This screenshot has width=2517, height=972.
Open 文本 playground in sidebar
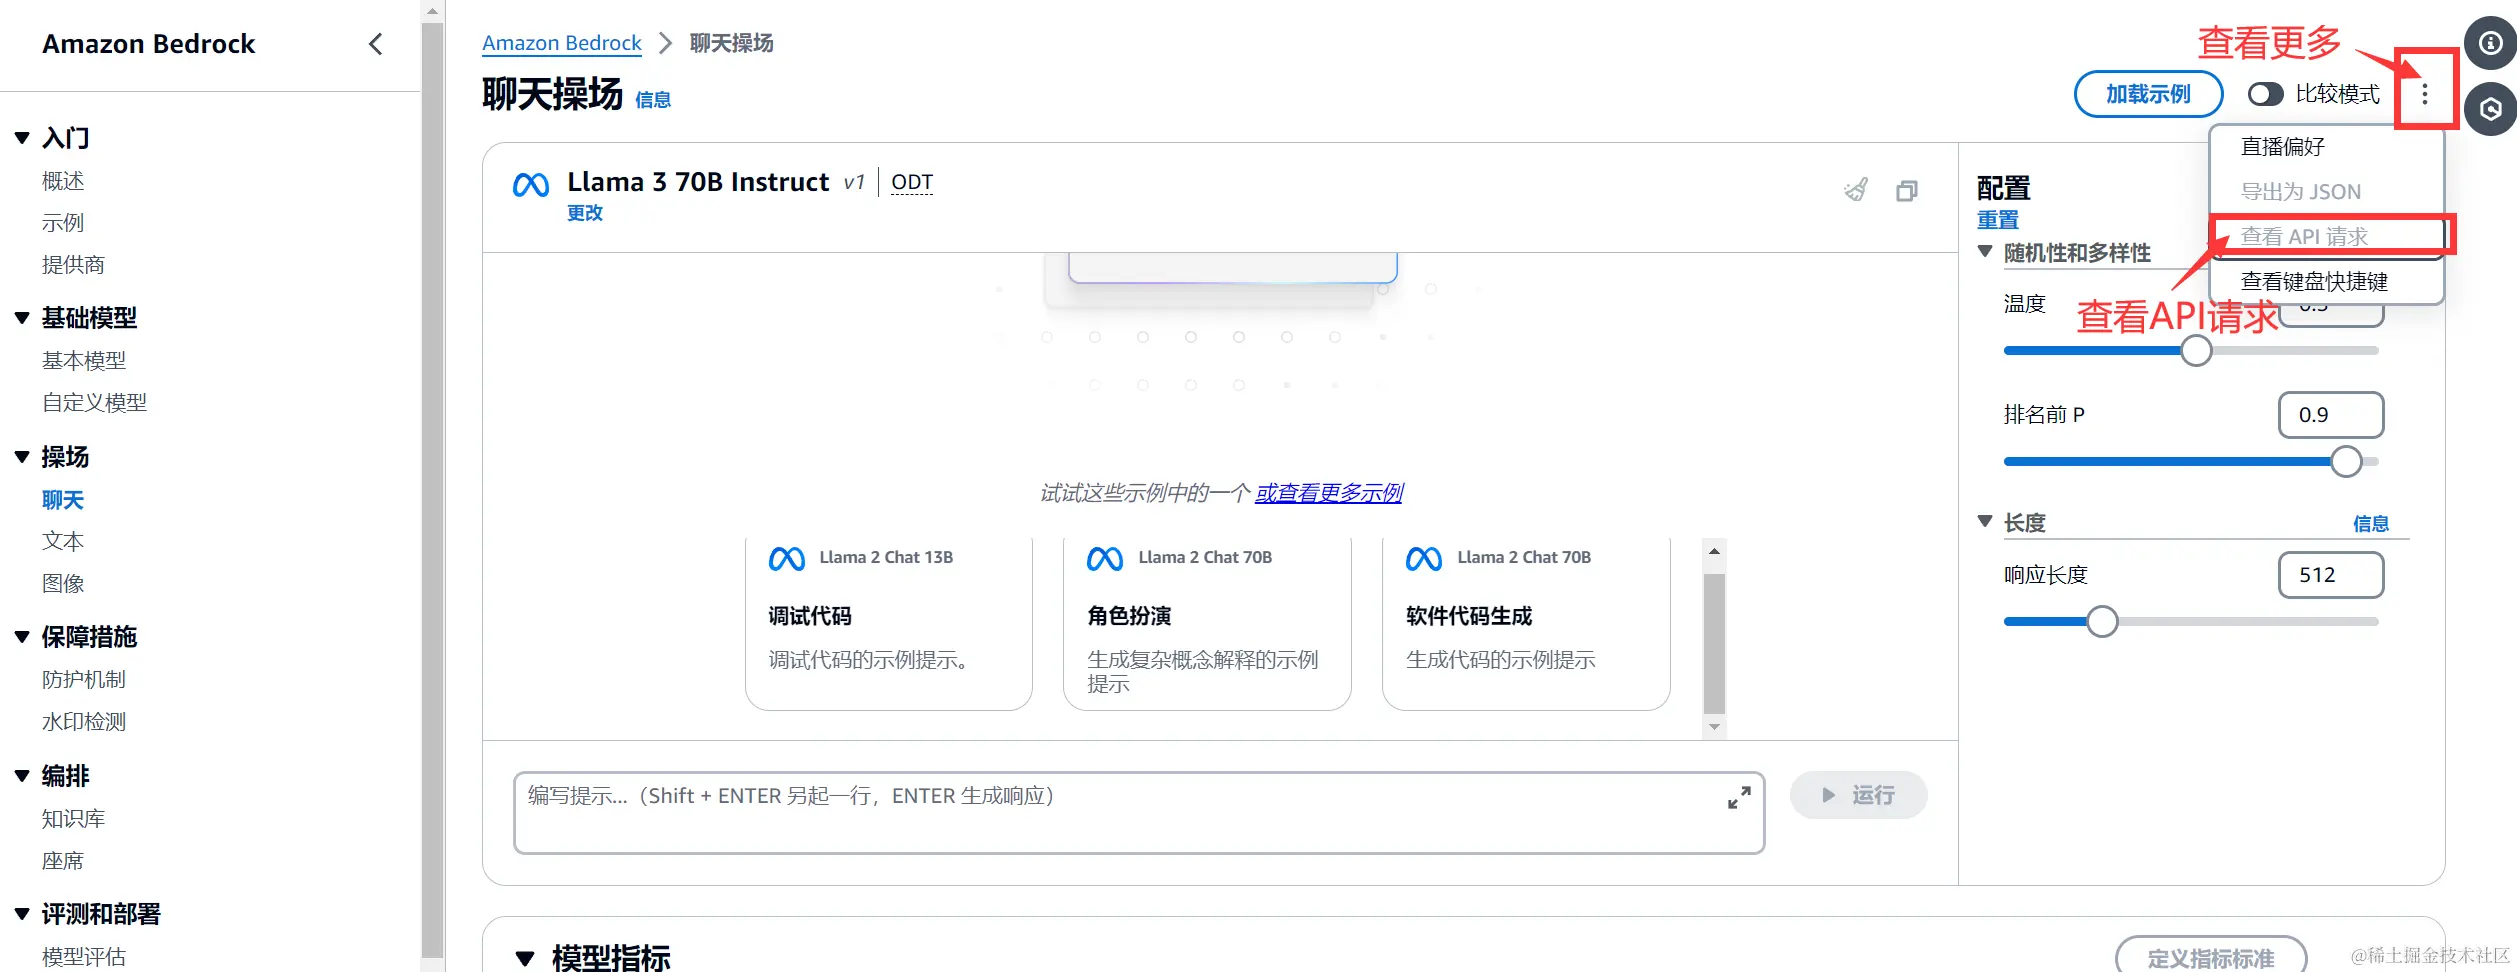(x=63, y=541)
